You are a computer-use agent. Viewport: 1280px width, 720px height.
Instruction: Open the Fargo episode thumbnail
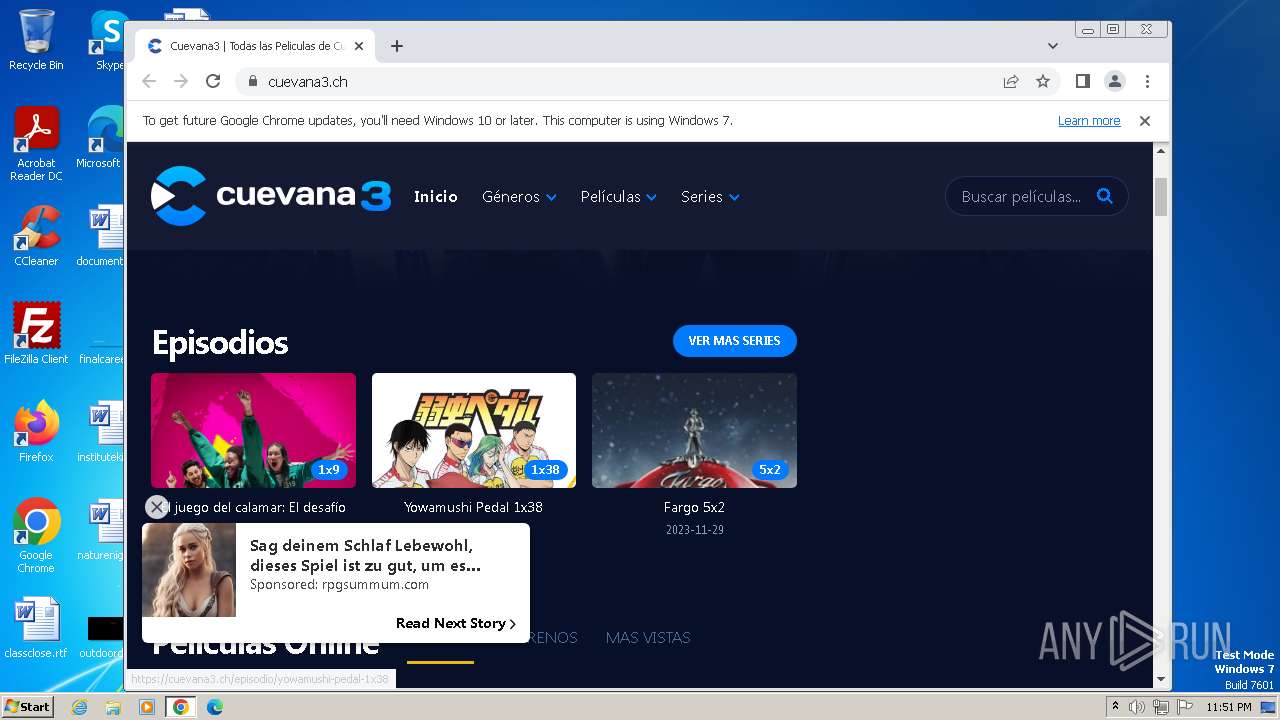coord(694,430)
